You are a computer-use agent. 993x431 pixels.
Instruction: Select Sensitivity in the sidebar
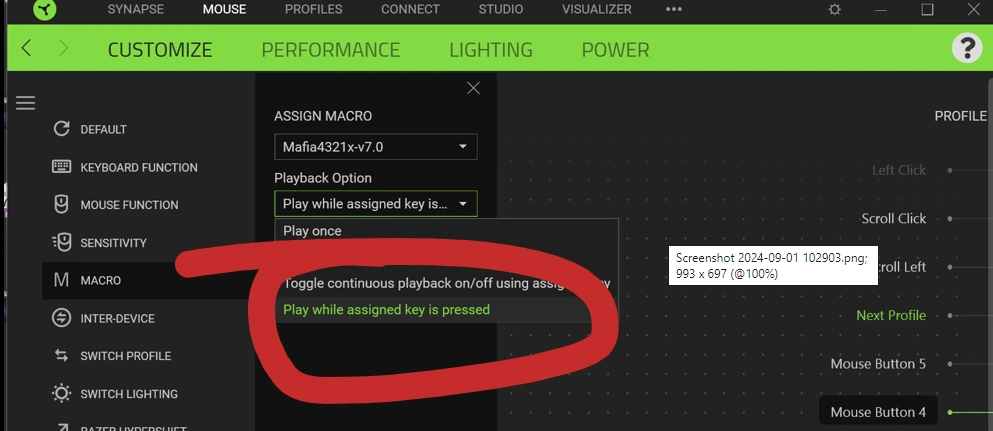[113, 243]
